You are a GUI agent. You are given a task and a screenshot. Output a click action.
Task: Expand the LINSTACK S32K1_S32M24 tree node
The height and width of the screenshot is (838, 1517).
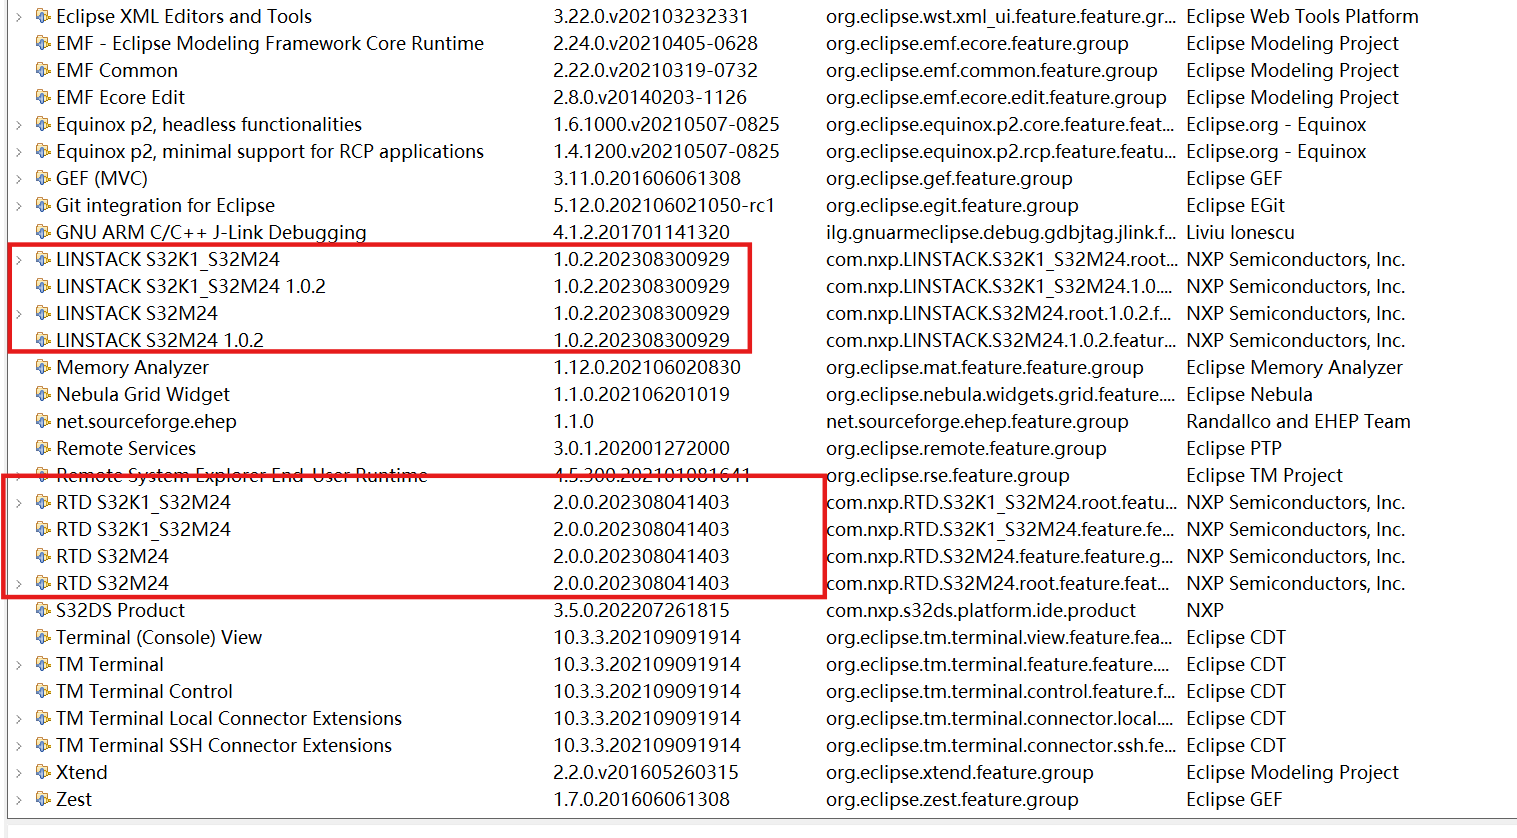coord(20,259)
